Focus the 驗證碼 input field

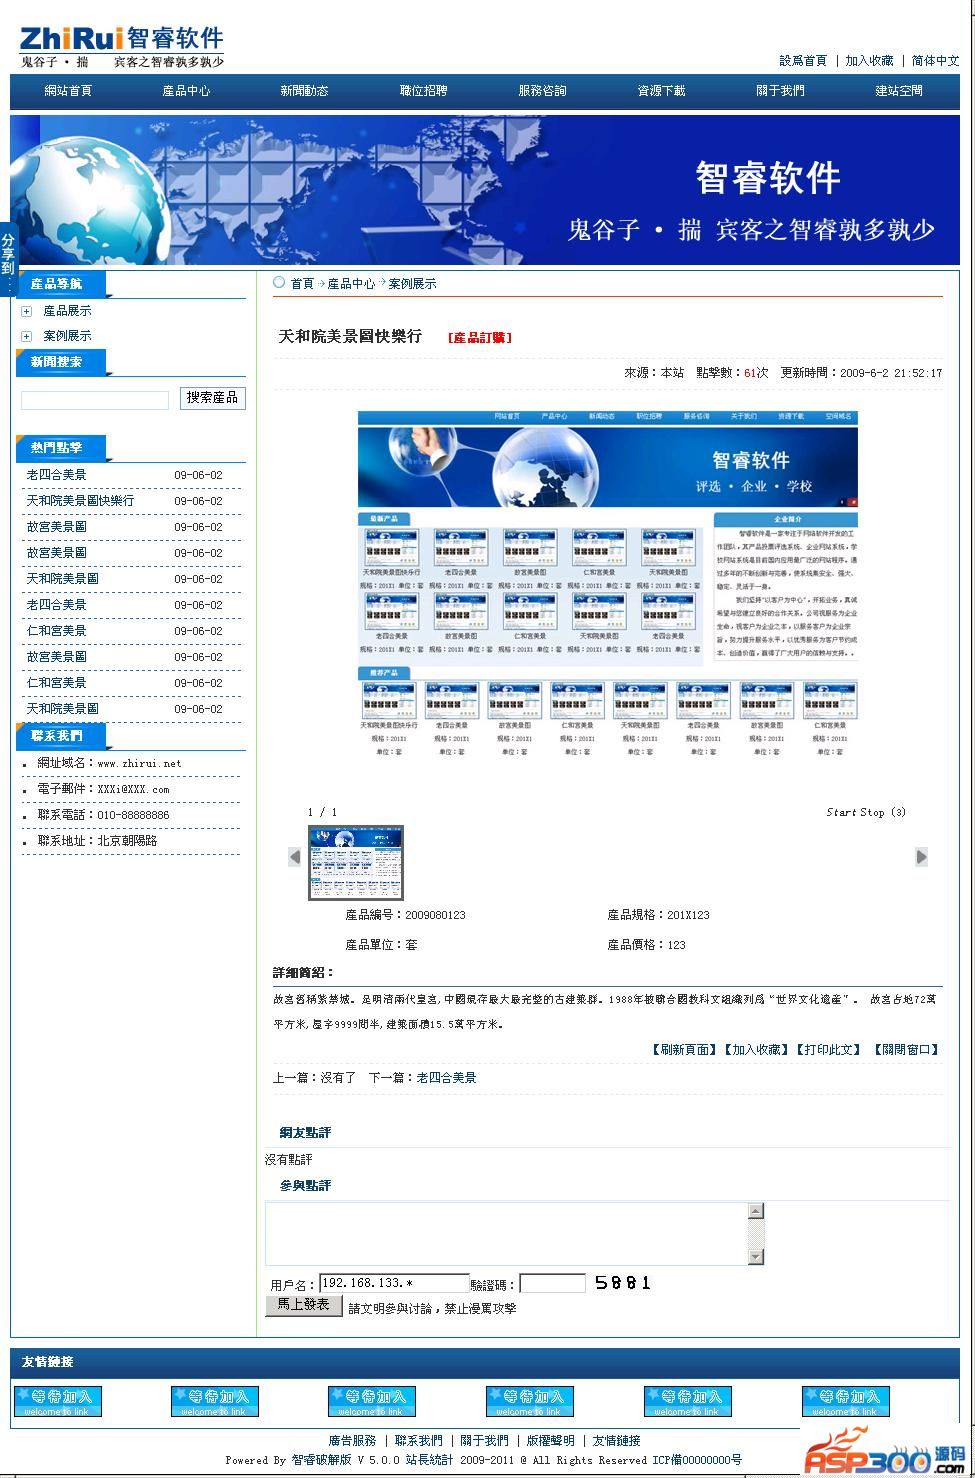point(552,1284)
